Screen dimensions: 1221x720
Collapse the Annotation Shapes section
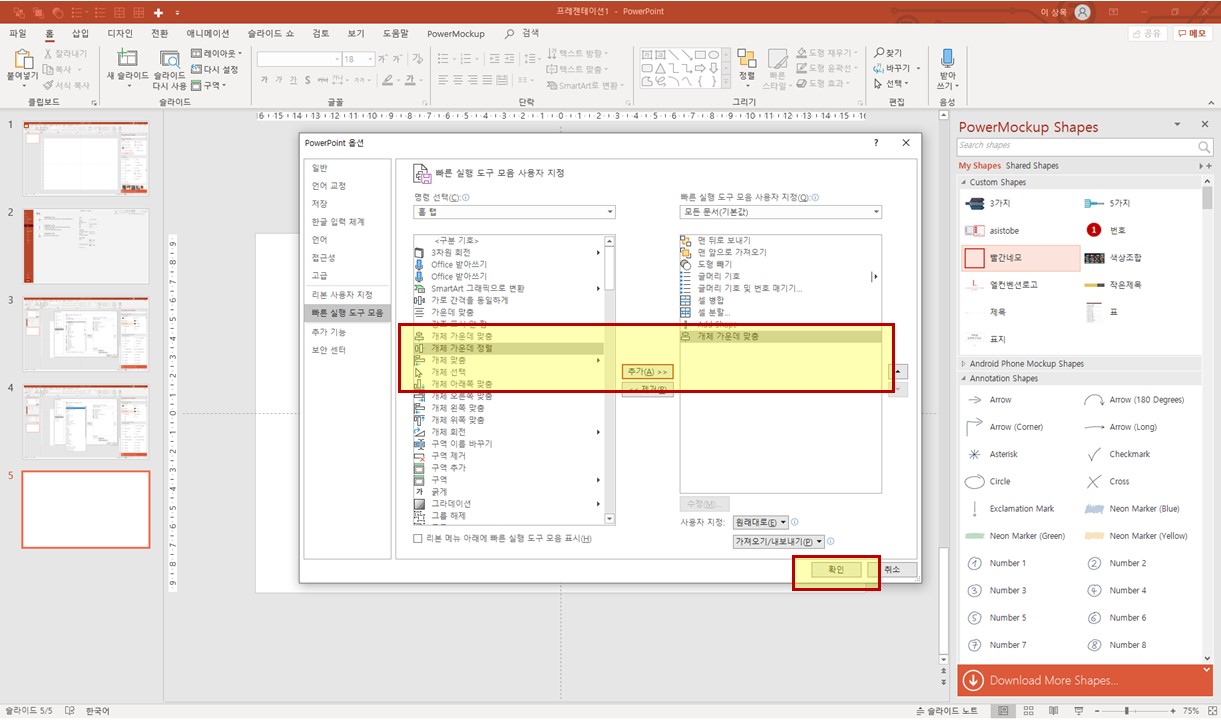coord(964,379)
